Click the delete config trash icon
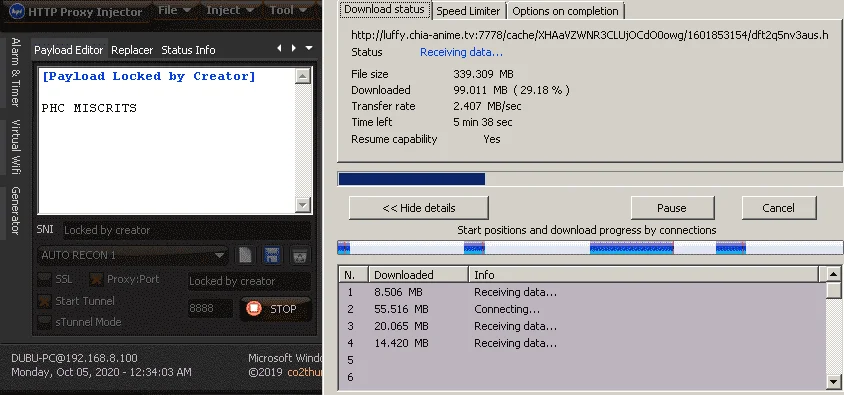 (x=300, y=255)
